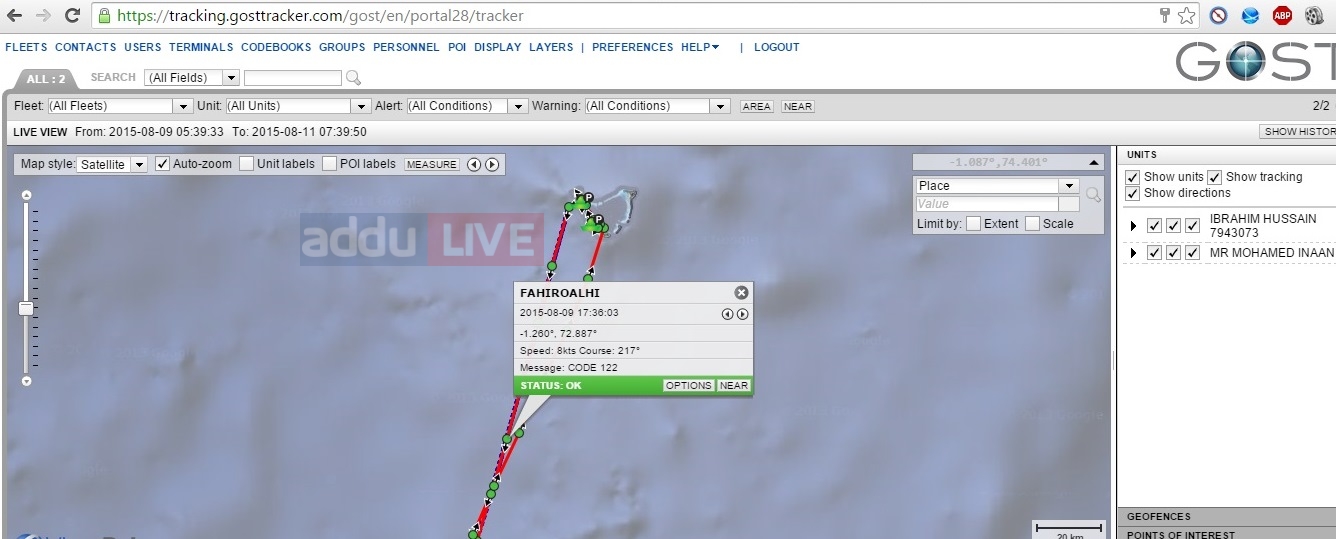Open the PREFERENCES menu
Image resolution: width=1336 pixels, height=539 pixels.
pos(632,47)
